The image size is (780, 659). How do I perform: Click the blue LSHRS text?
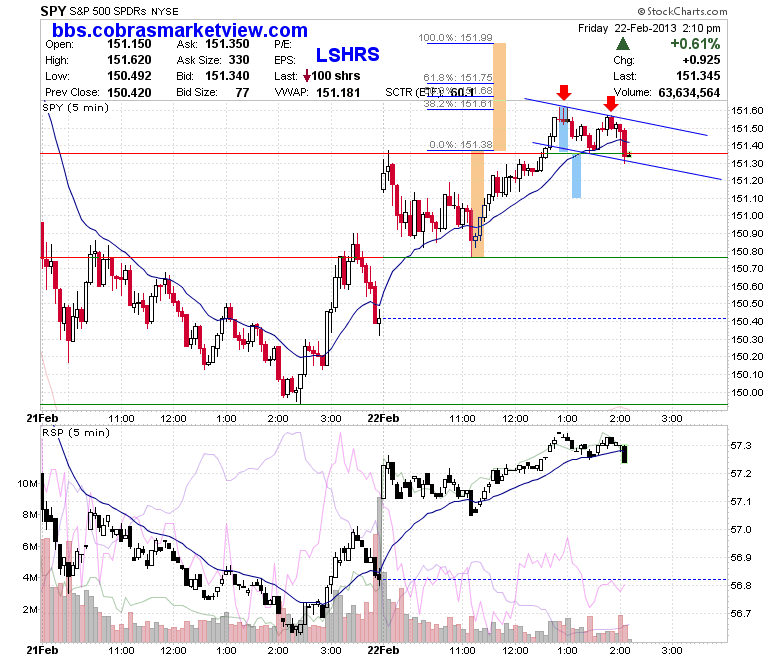pos(348,55)
